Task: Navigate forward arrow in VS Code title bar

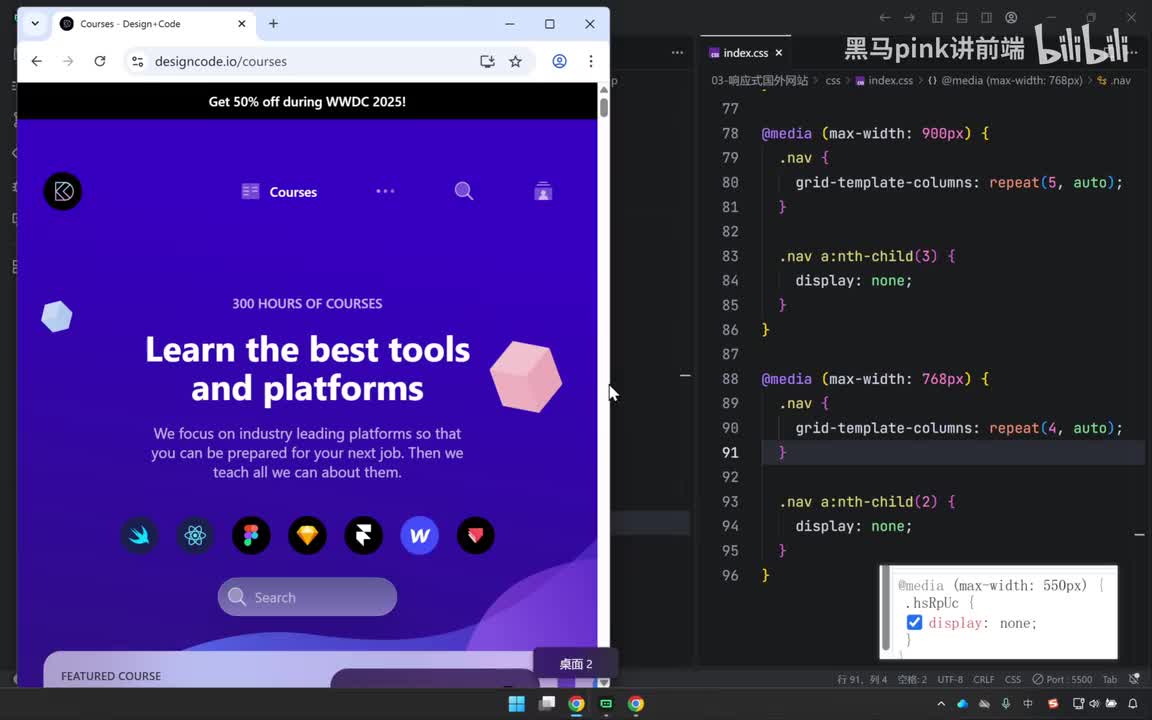Action: point(910,17)
